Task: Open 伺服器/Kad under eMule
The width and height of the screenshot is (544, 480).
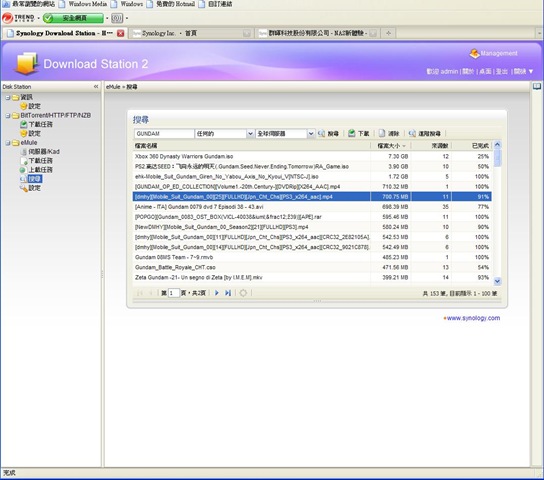Action: [x=44, y=152]
